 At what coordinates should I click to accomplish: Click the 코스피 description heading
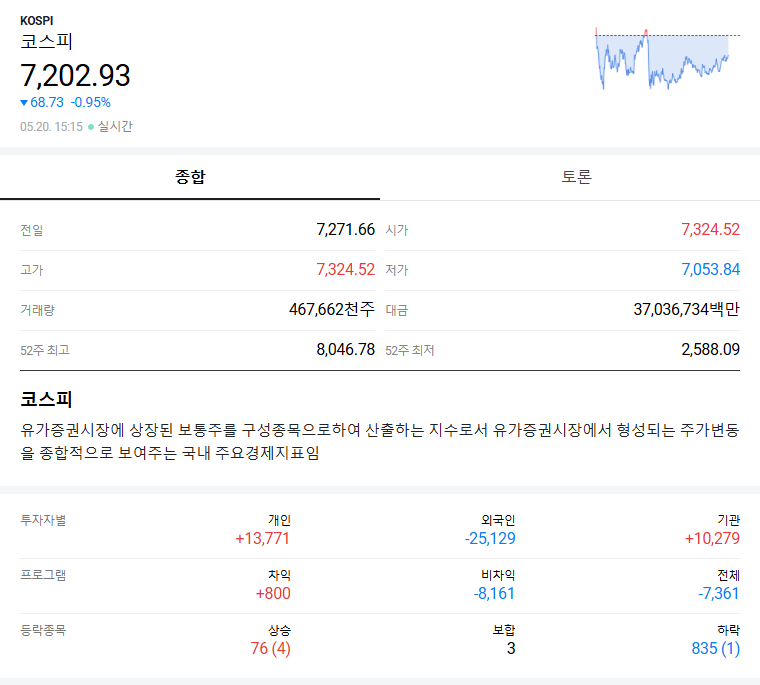(x=46, y=399)
